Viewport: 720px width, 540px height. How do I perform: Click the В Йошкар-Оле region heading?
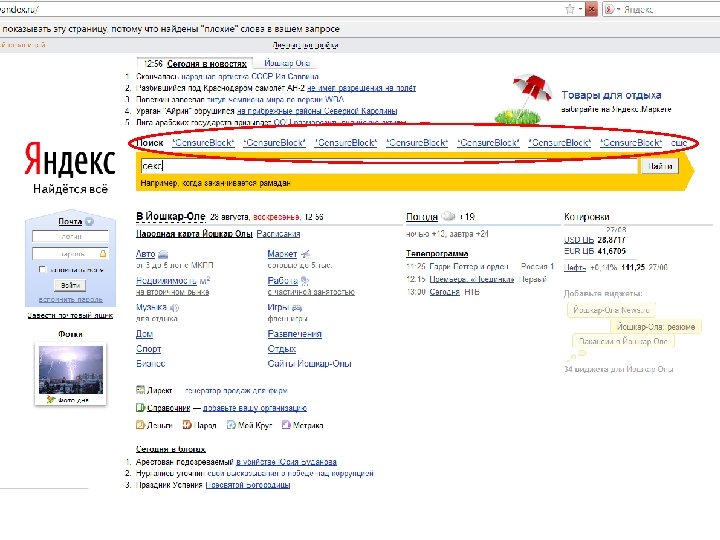(x=171, y=216)
